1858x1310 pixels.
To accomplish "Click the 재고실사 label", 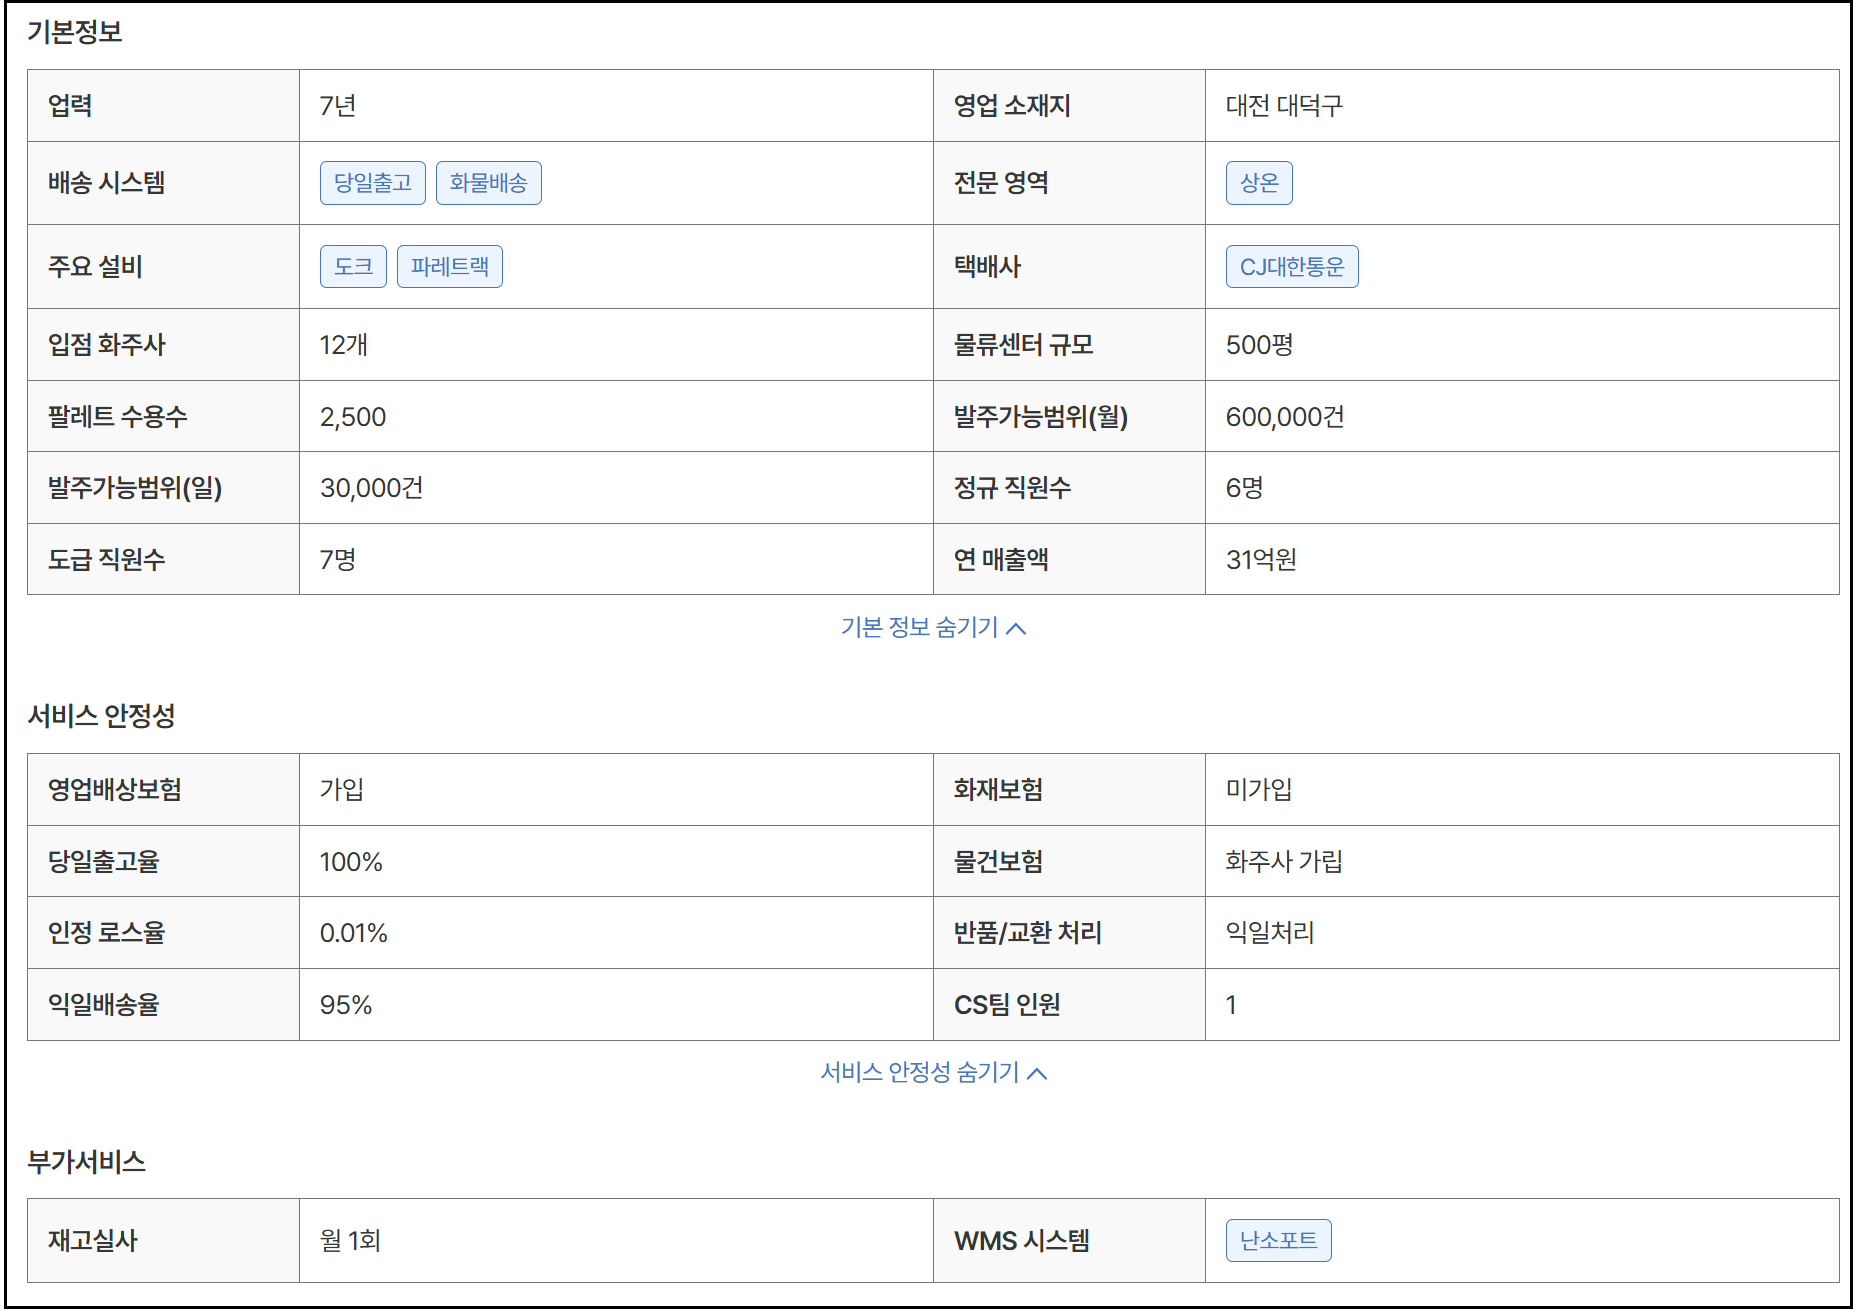I will tap(92, 1241).
